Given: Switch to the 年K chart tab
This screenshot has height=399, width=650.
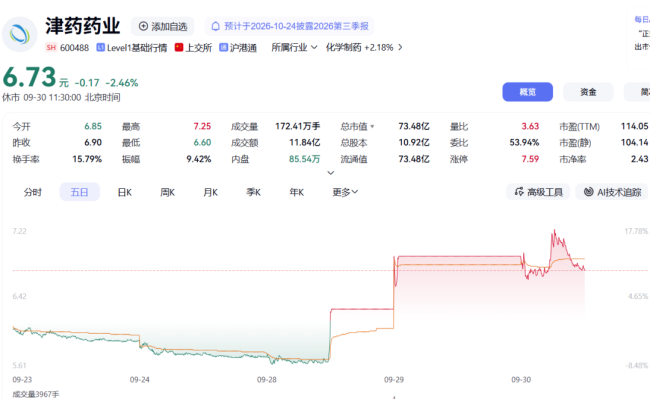Looking at the screenshot, I should (x=296, y=192).
